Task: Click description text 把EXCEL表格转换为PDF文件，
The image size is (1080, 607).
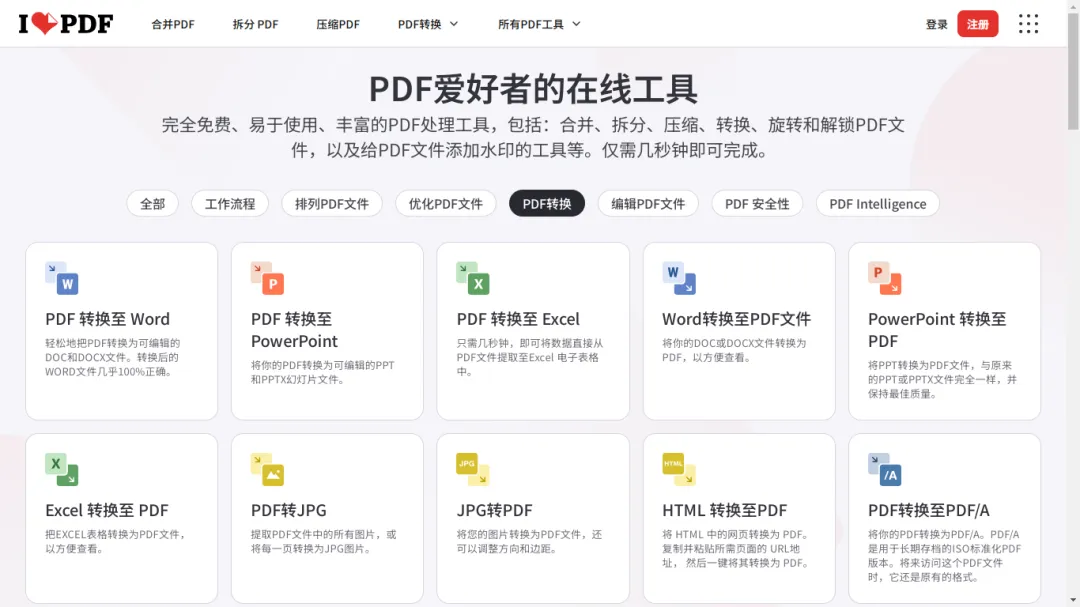Action: tap(116, 535)
